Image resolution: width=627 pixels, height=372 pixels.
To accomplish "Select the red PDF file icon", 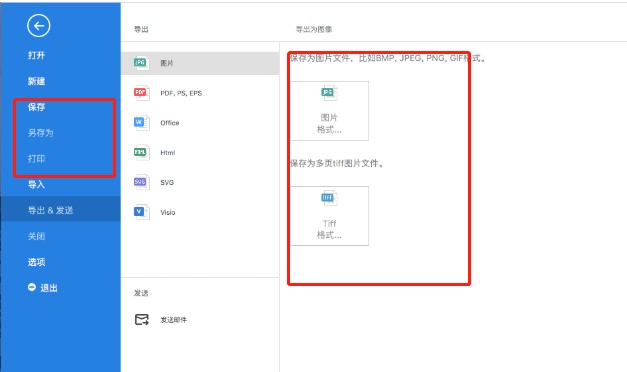I will point(142,93).
